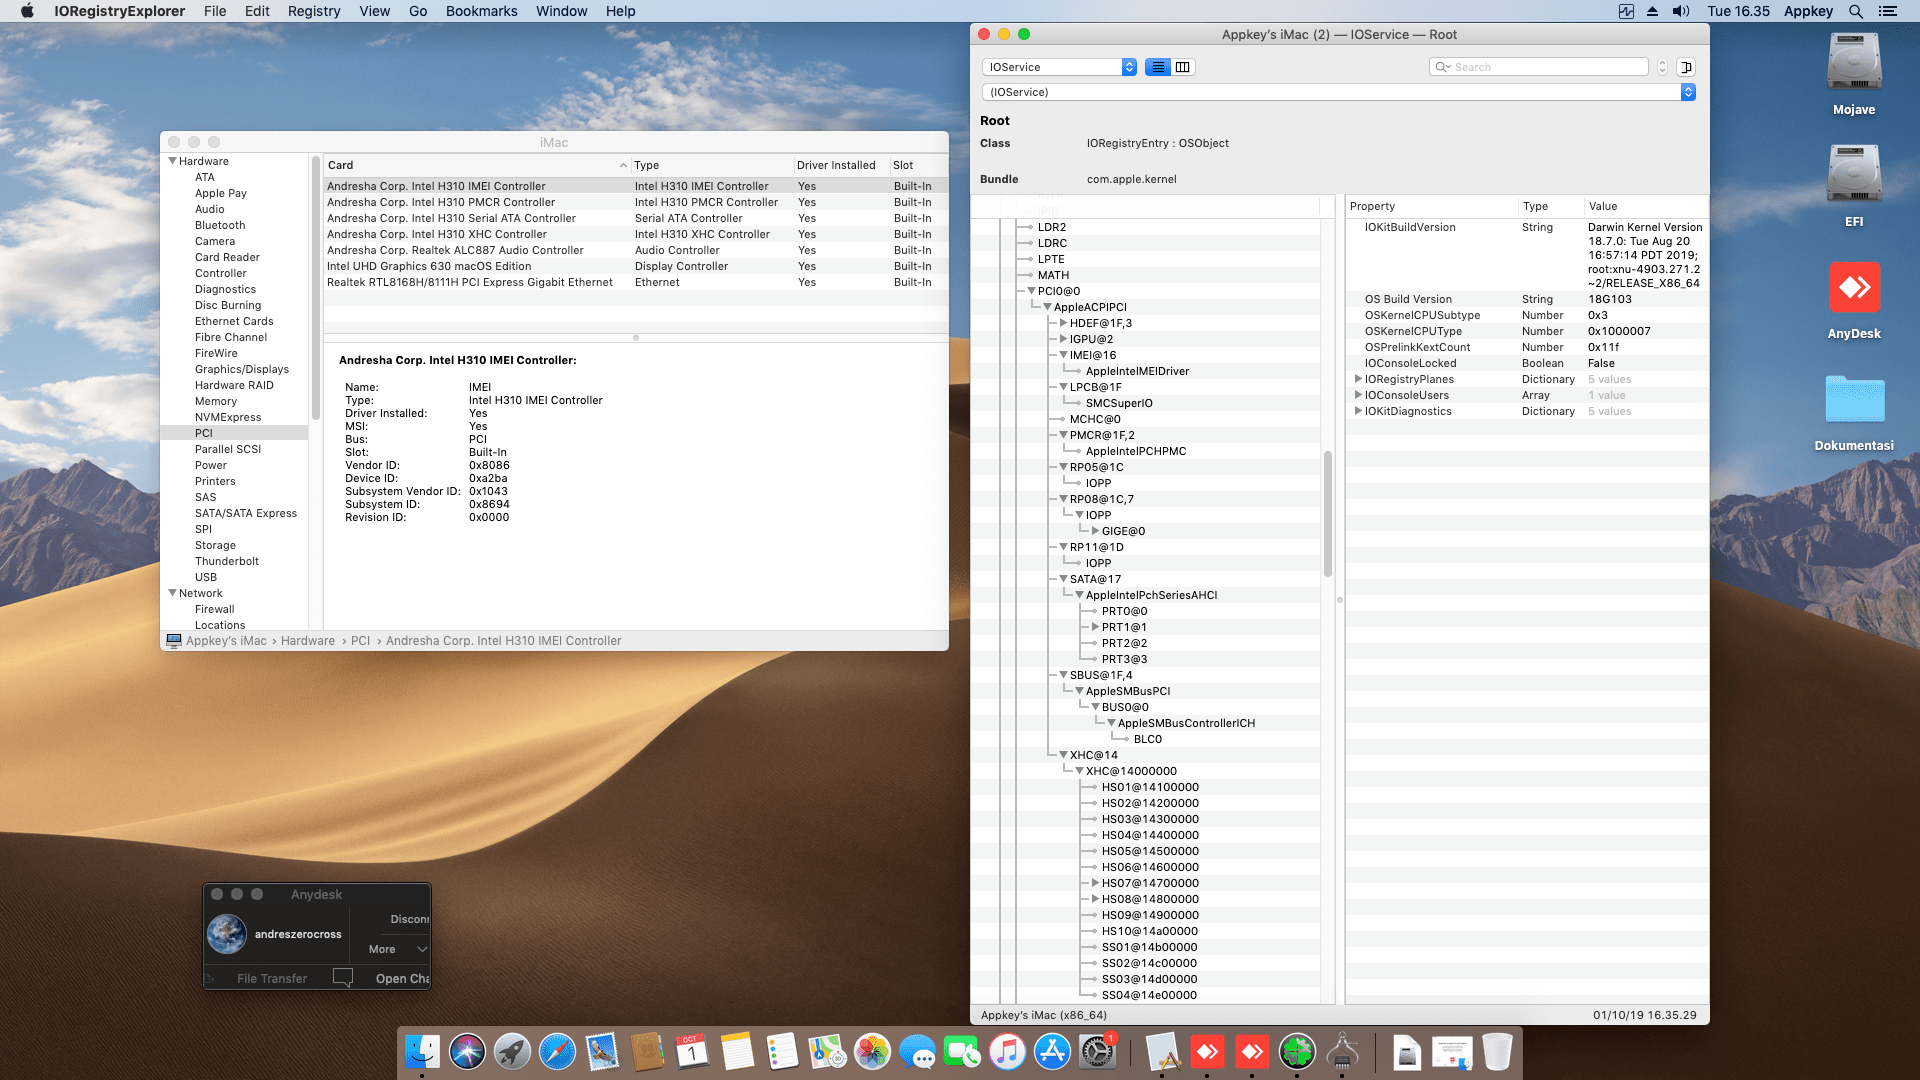
Task: Switch to column browser view in IORegistryExplorer
Action: point(1183,67)
